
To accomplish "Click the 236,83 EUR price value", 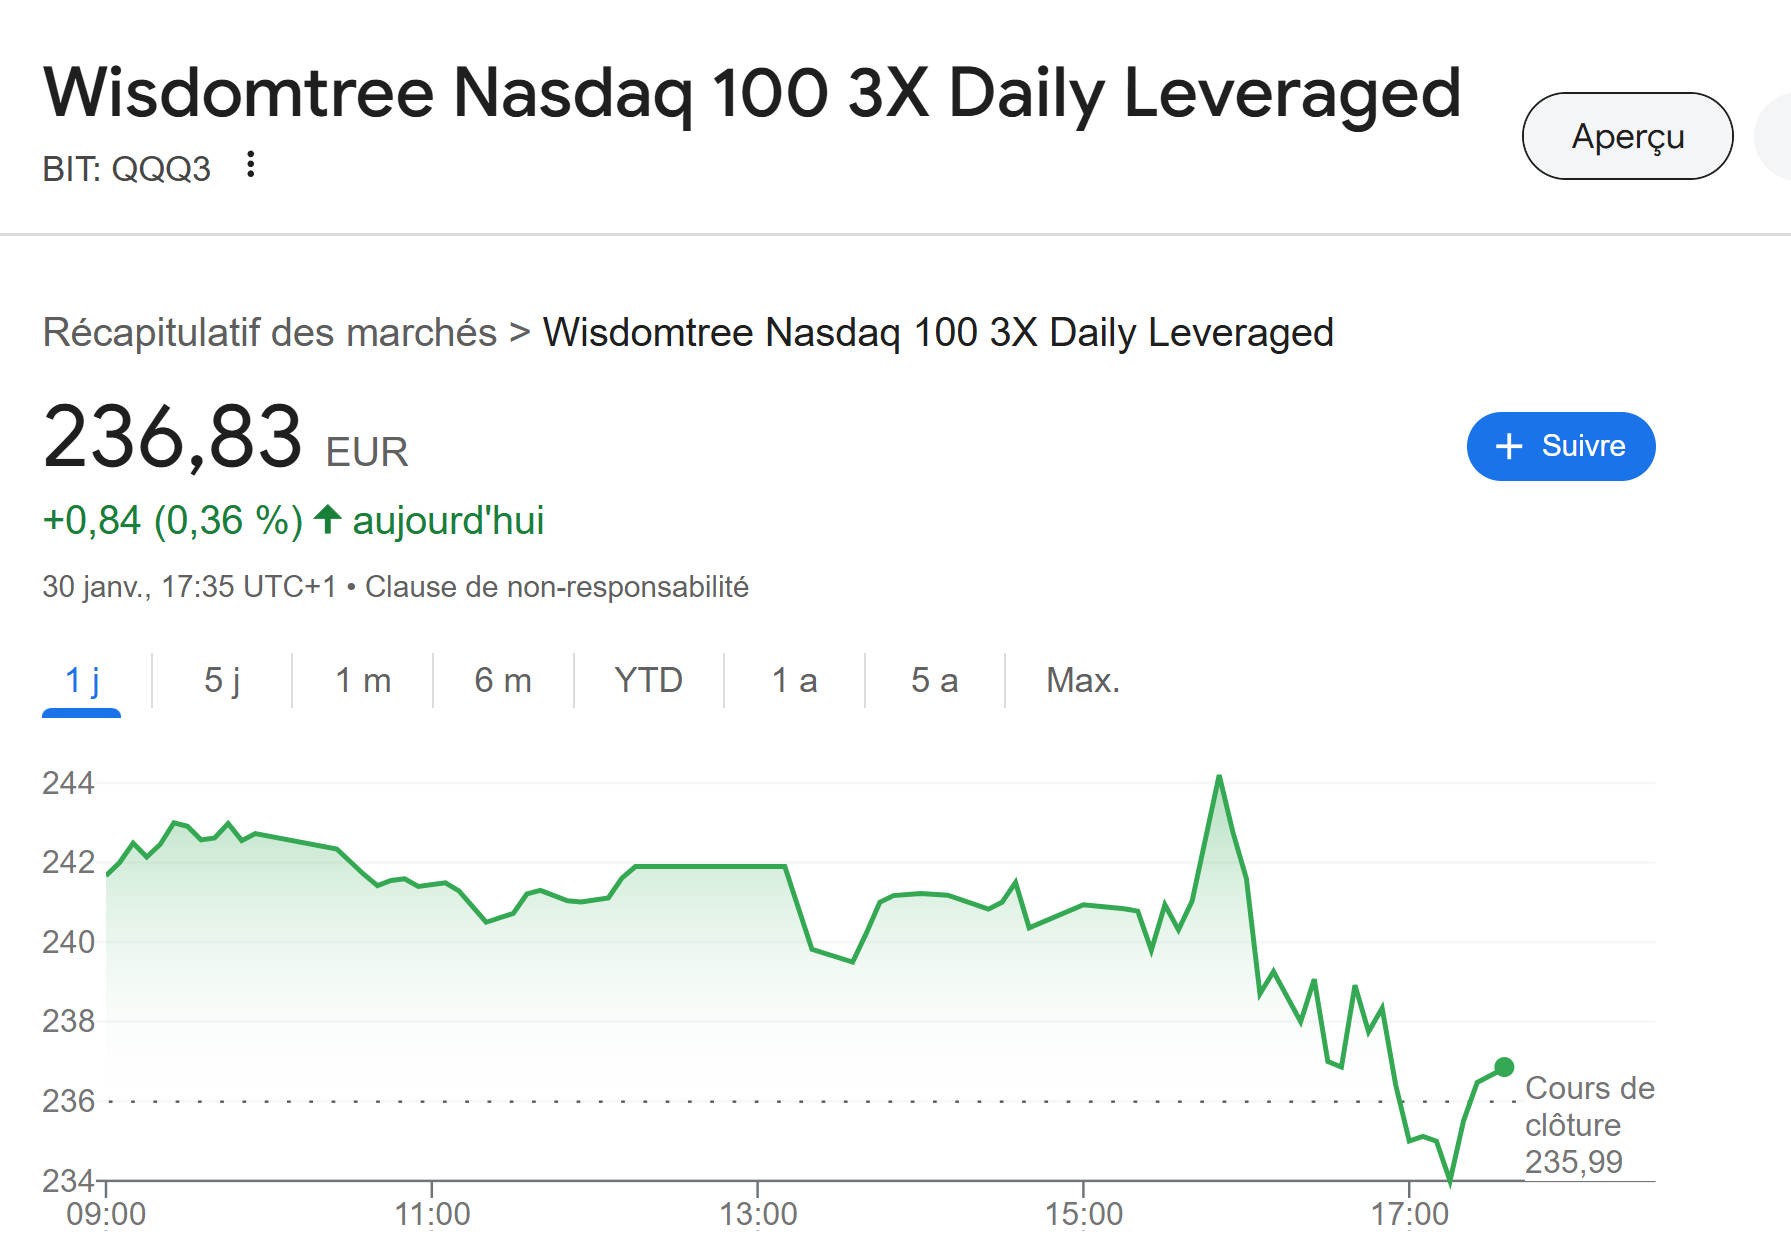I will tap(225, 437).
